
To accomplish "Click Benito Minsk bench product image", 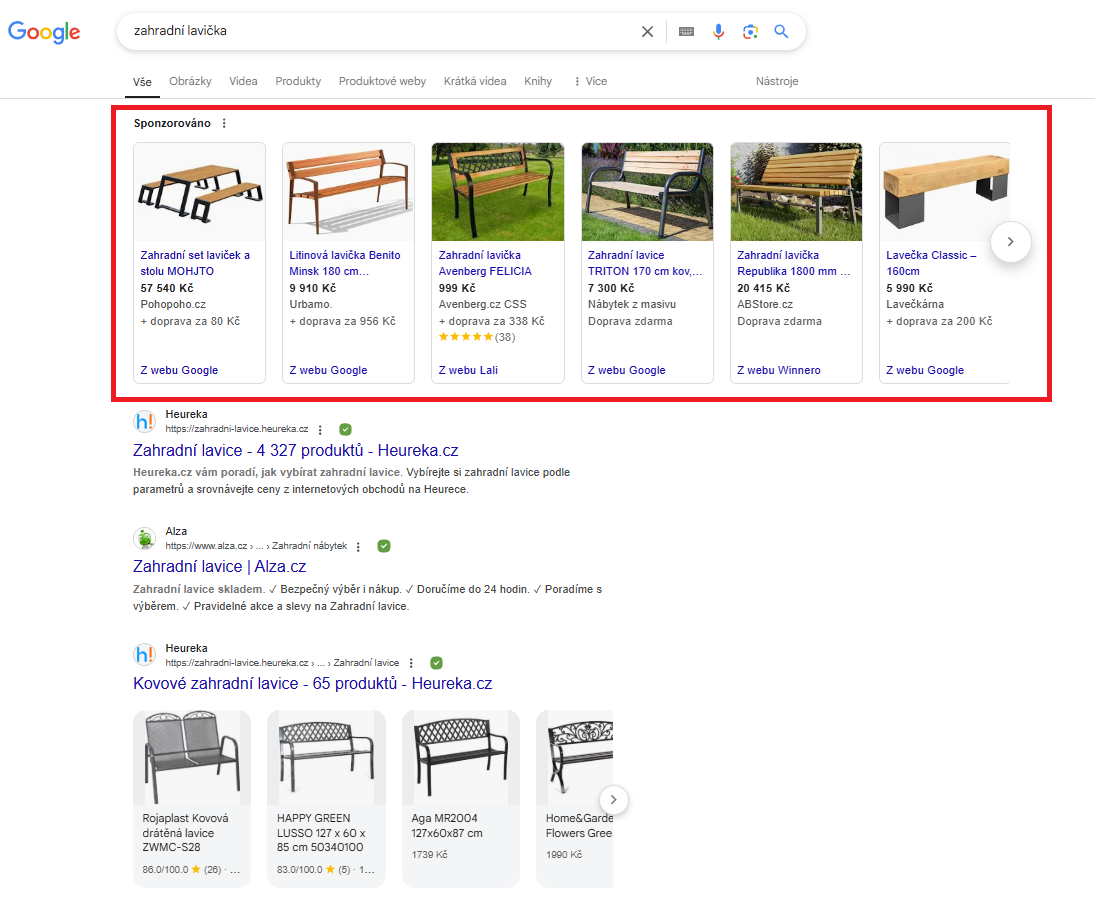I will tap(348, 192).
